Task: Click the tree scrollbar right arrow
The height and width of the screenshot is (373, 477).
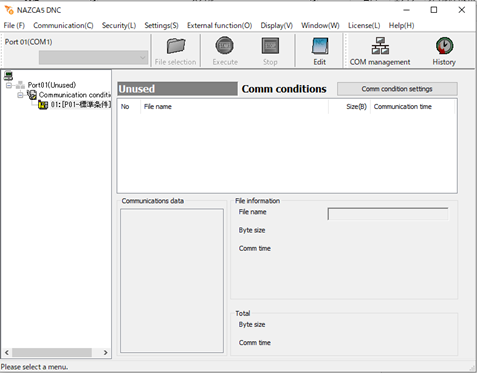Action: (x=105, y=352)
